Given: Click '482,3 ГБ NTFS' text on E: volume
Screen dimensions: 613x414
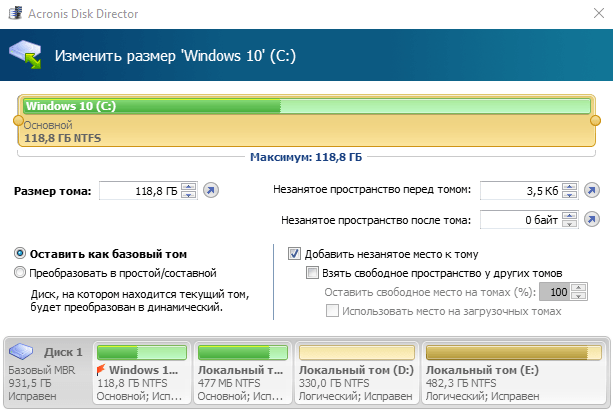Looking at the screenshot, I should [461, 383].
